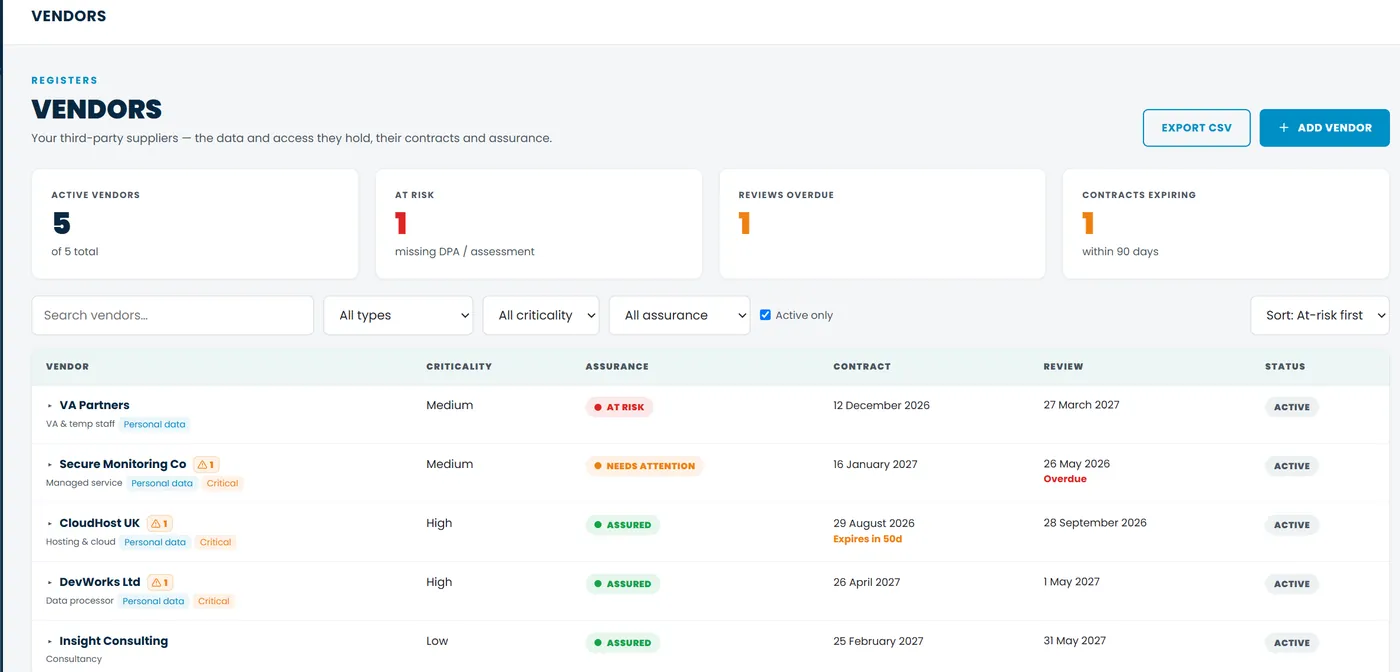This screenshot has height=672, width=1400.
Task: Expand the DevWorks Ltd row
Action: click(x=50, y=583)
